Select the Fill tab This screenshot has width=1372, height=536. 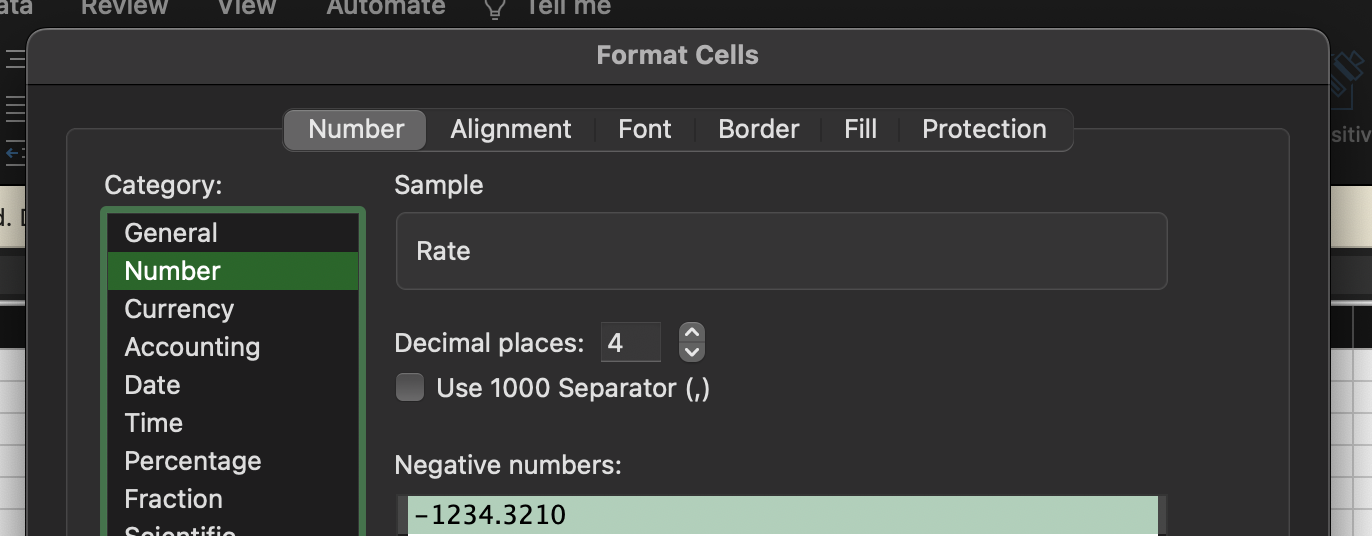pyautogui.click(x=860, y=129)
